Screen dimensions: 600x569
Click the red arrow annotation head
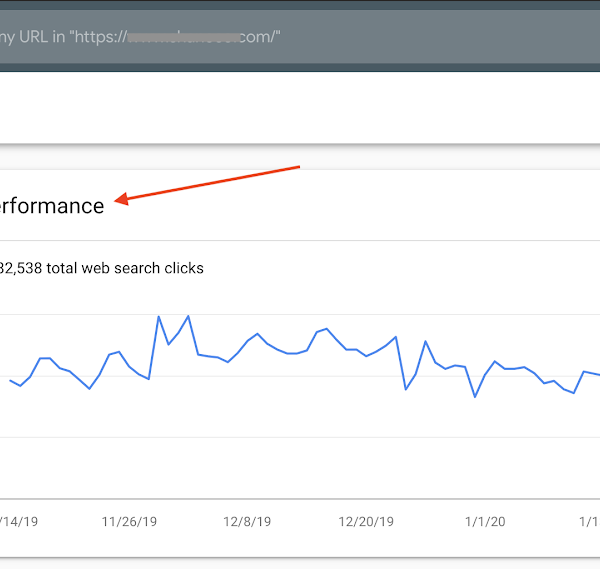click(x=121, y=201)
